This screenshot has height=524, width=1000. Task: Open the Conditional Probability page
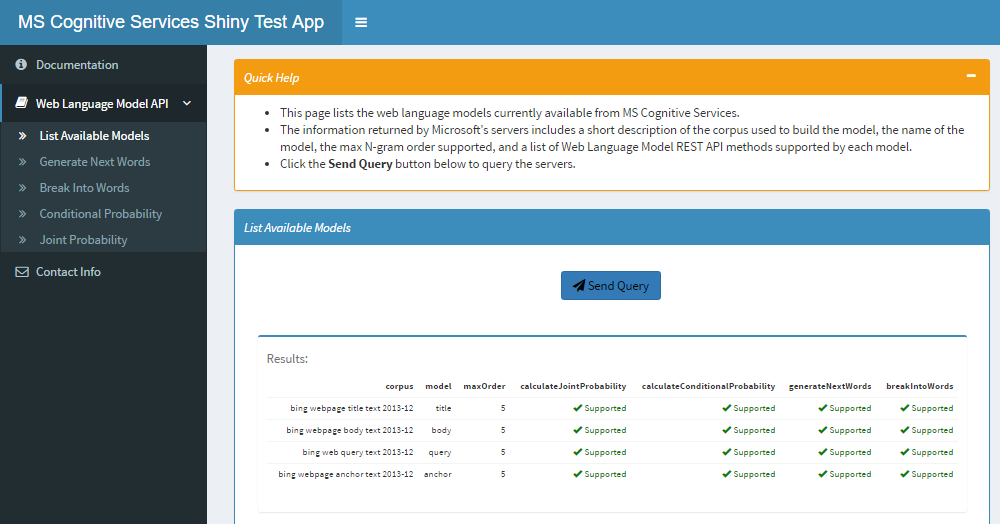pos(100,214)
